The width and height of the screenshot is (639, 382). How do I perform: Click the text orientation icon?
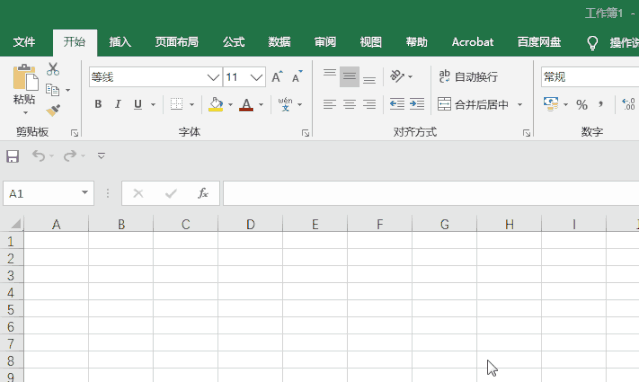(x=397, y=76)
